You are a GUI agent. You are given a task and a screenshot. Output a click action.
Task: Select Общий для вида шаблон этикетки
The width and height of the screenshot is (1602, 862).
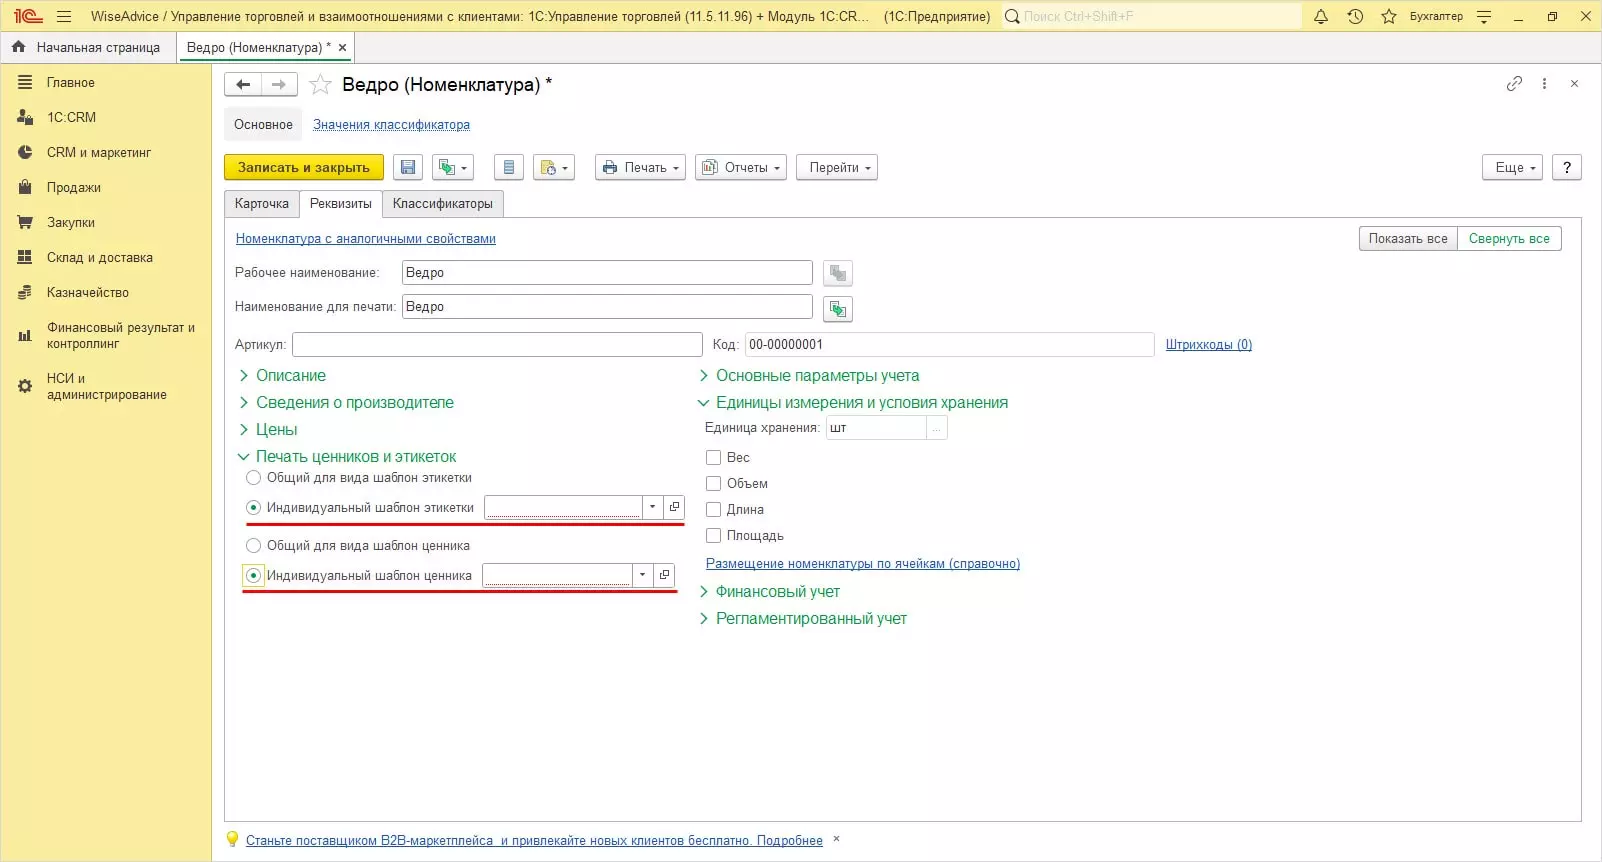click(x=254, y=478)
